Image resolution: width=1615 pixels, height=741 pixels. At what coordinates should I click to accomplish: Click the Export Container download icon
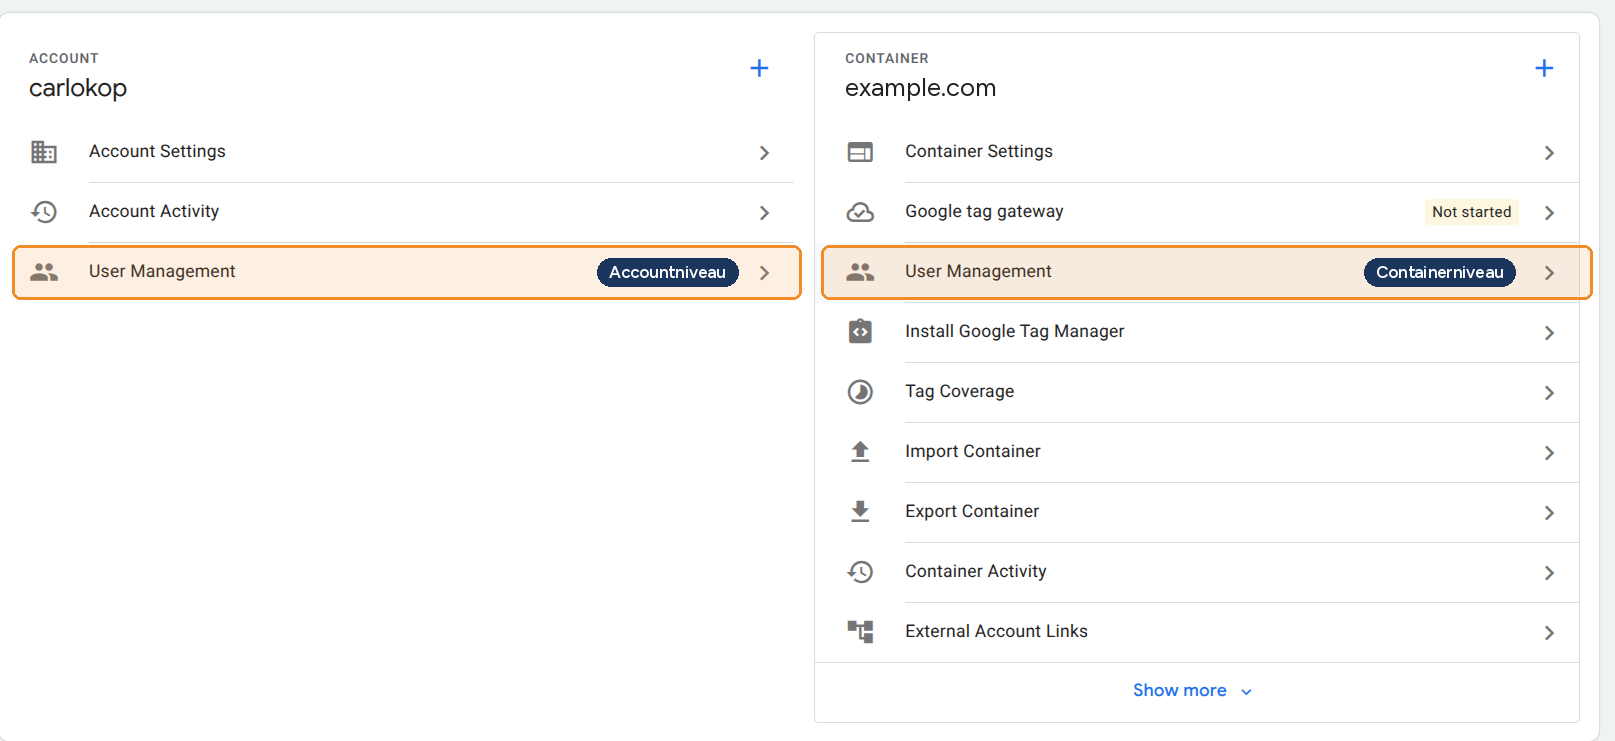[860, 512]
